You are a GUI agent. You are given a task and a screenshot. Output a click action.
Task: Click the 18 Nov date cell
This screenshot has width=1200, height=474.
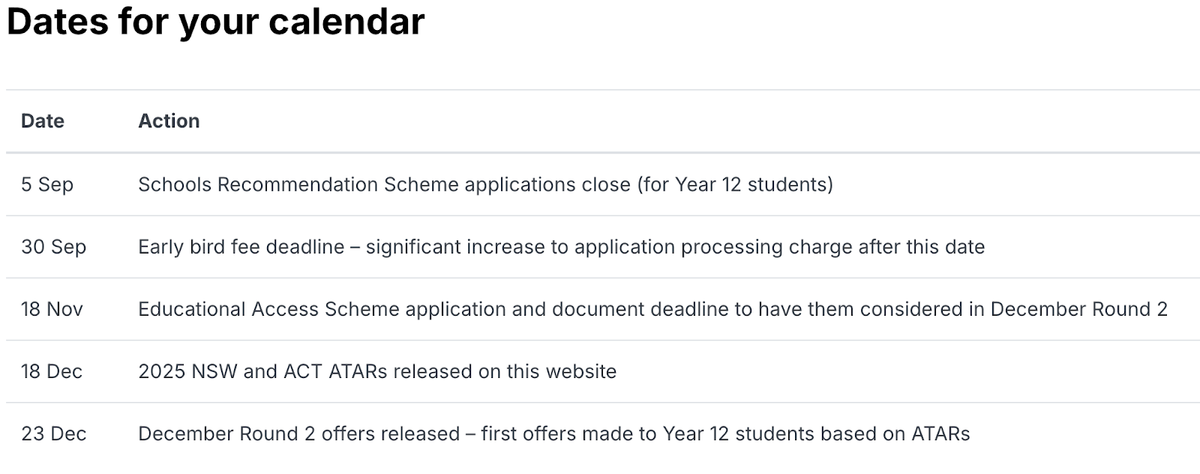pos(52,309)
